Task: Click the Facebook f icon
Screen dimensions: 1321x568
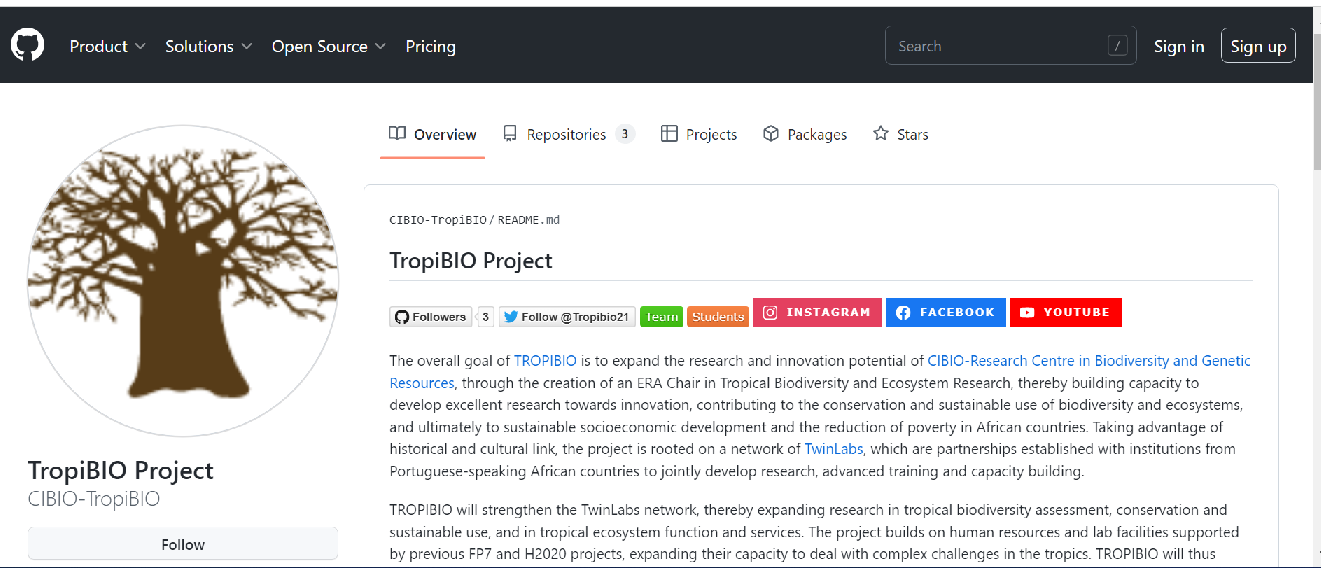Action: tap(903, 313)
